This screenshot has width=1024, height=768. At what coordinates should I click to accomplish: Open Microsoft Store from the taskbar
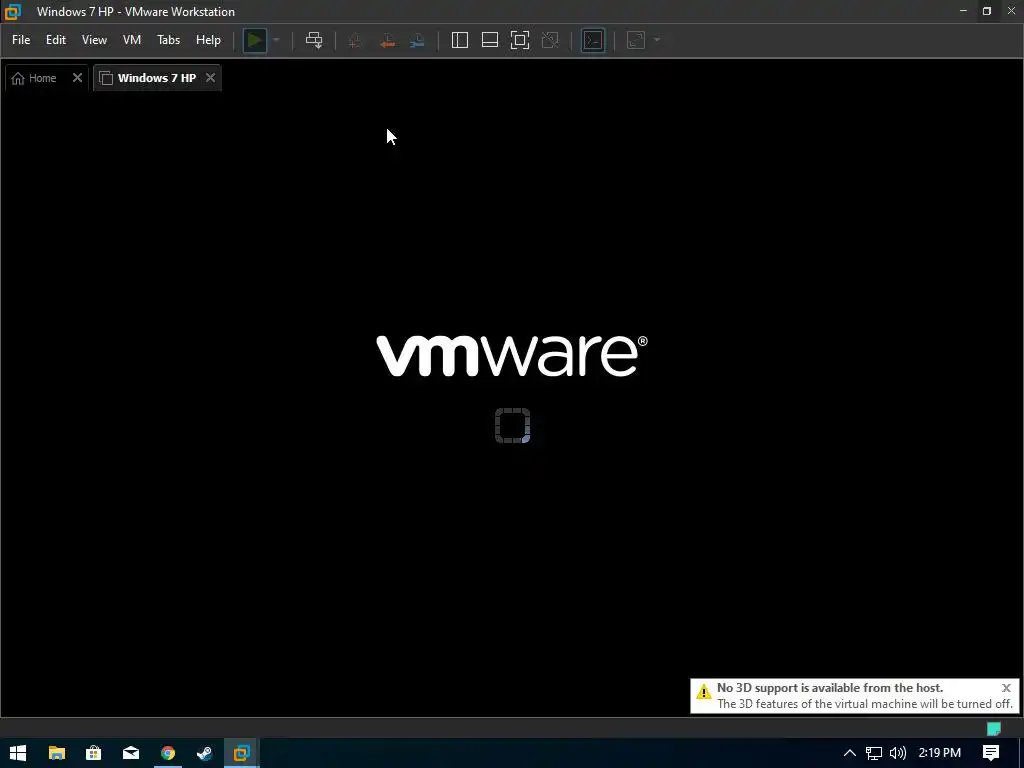tap(93, 753)
